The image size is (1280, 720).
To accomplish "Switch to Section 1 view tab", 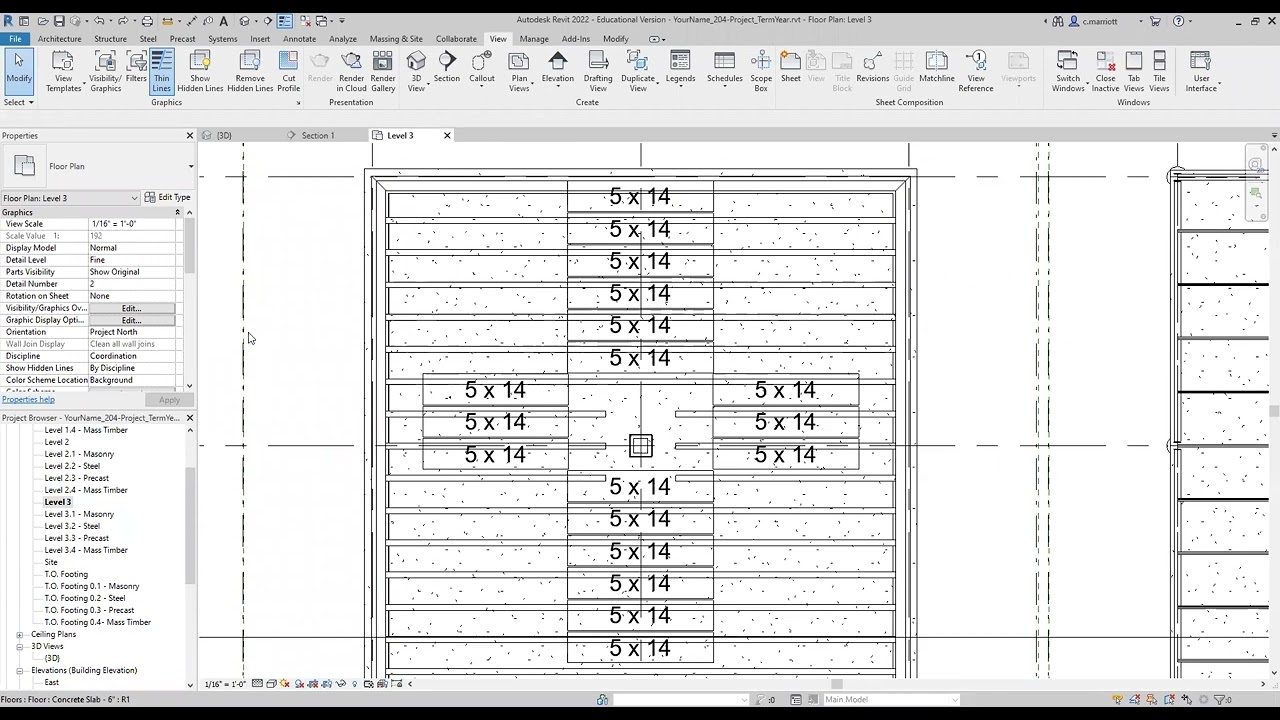I will (318, 135).
